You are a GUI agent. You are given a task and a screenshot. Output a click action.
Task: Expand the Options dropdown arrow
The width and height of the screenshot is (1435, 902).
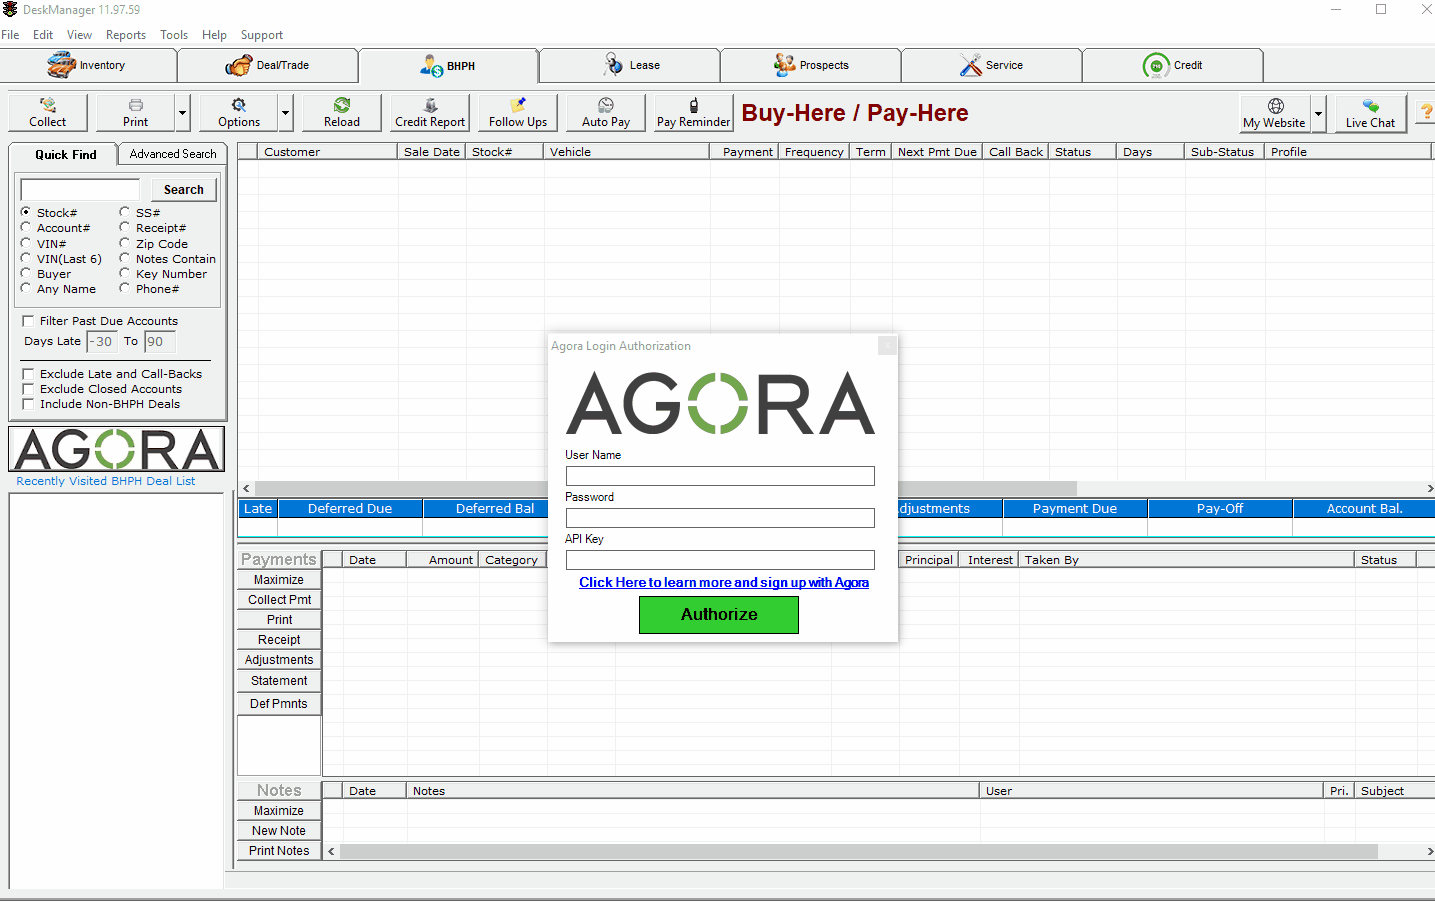285,113
